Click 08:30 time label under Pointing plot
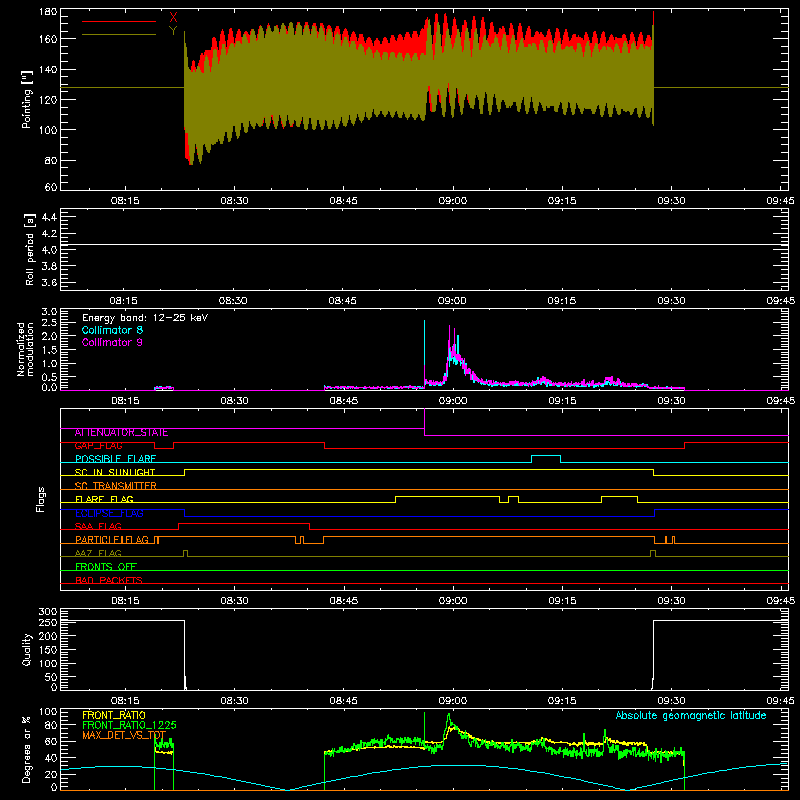This screenshot has height=800, width=800. (234, 201)
